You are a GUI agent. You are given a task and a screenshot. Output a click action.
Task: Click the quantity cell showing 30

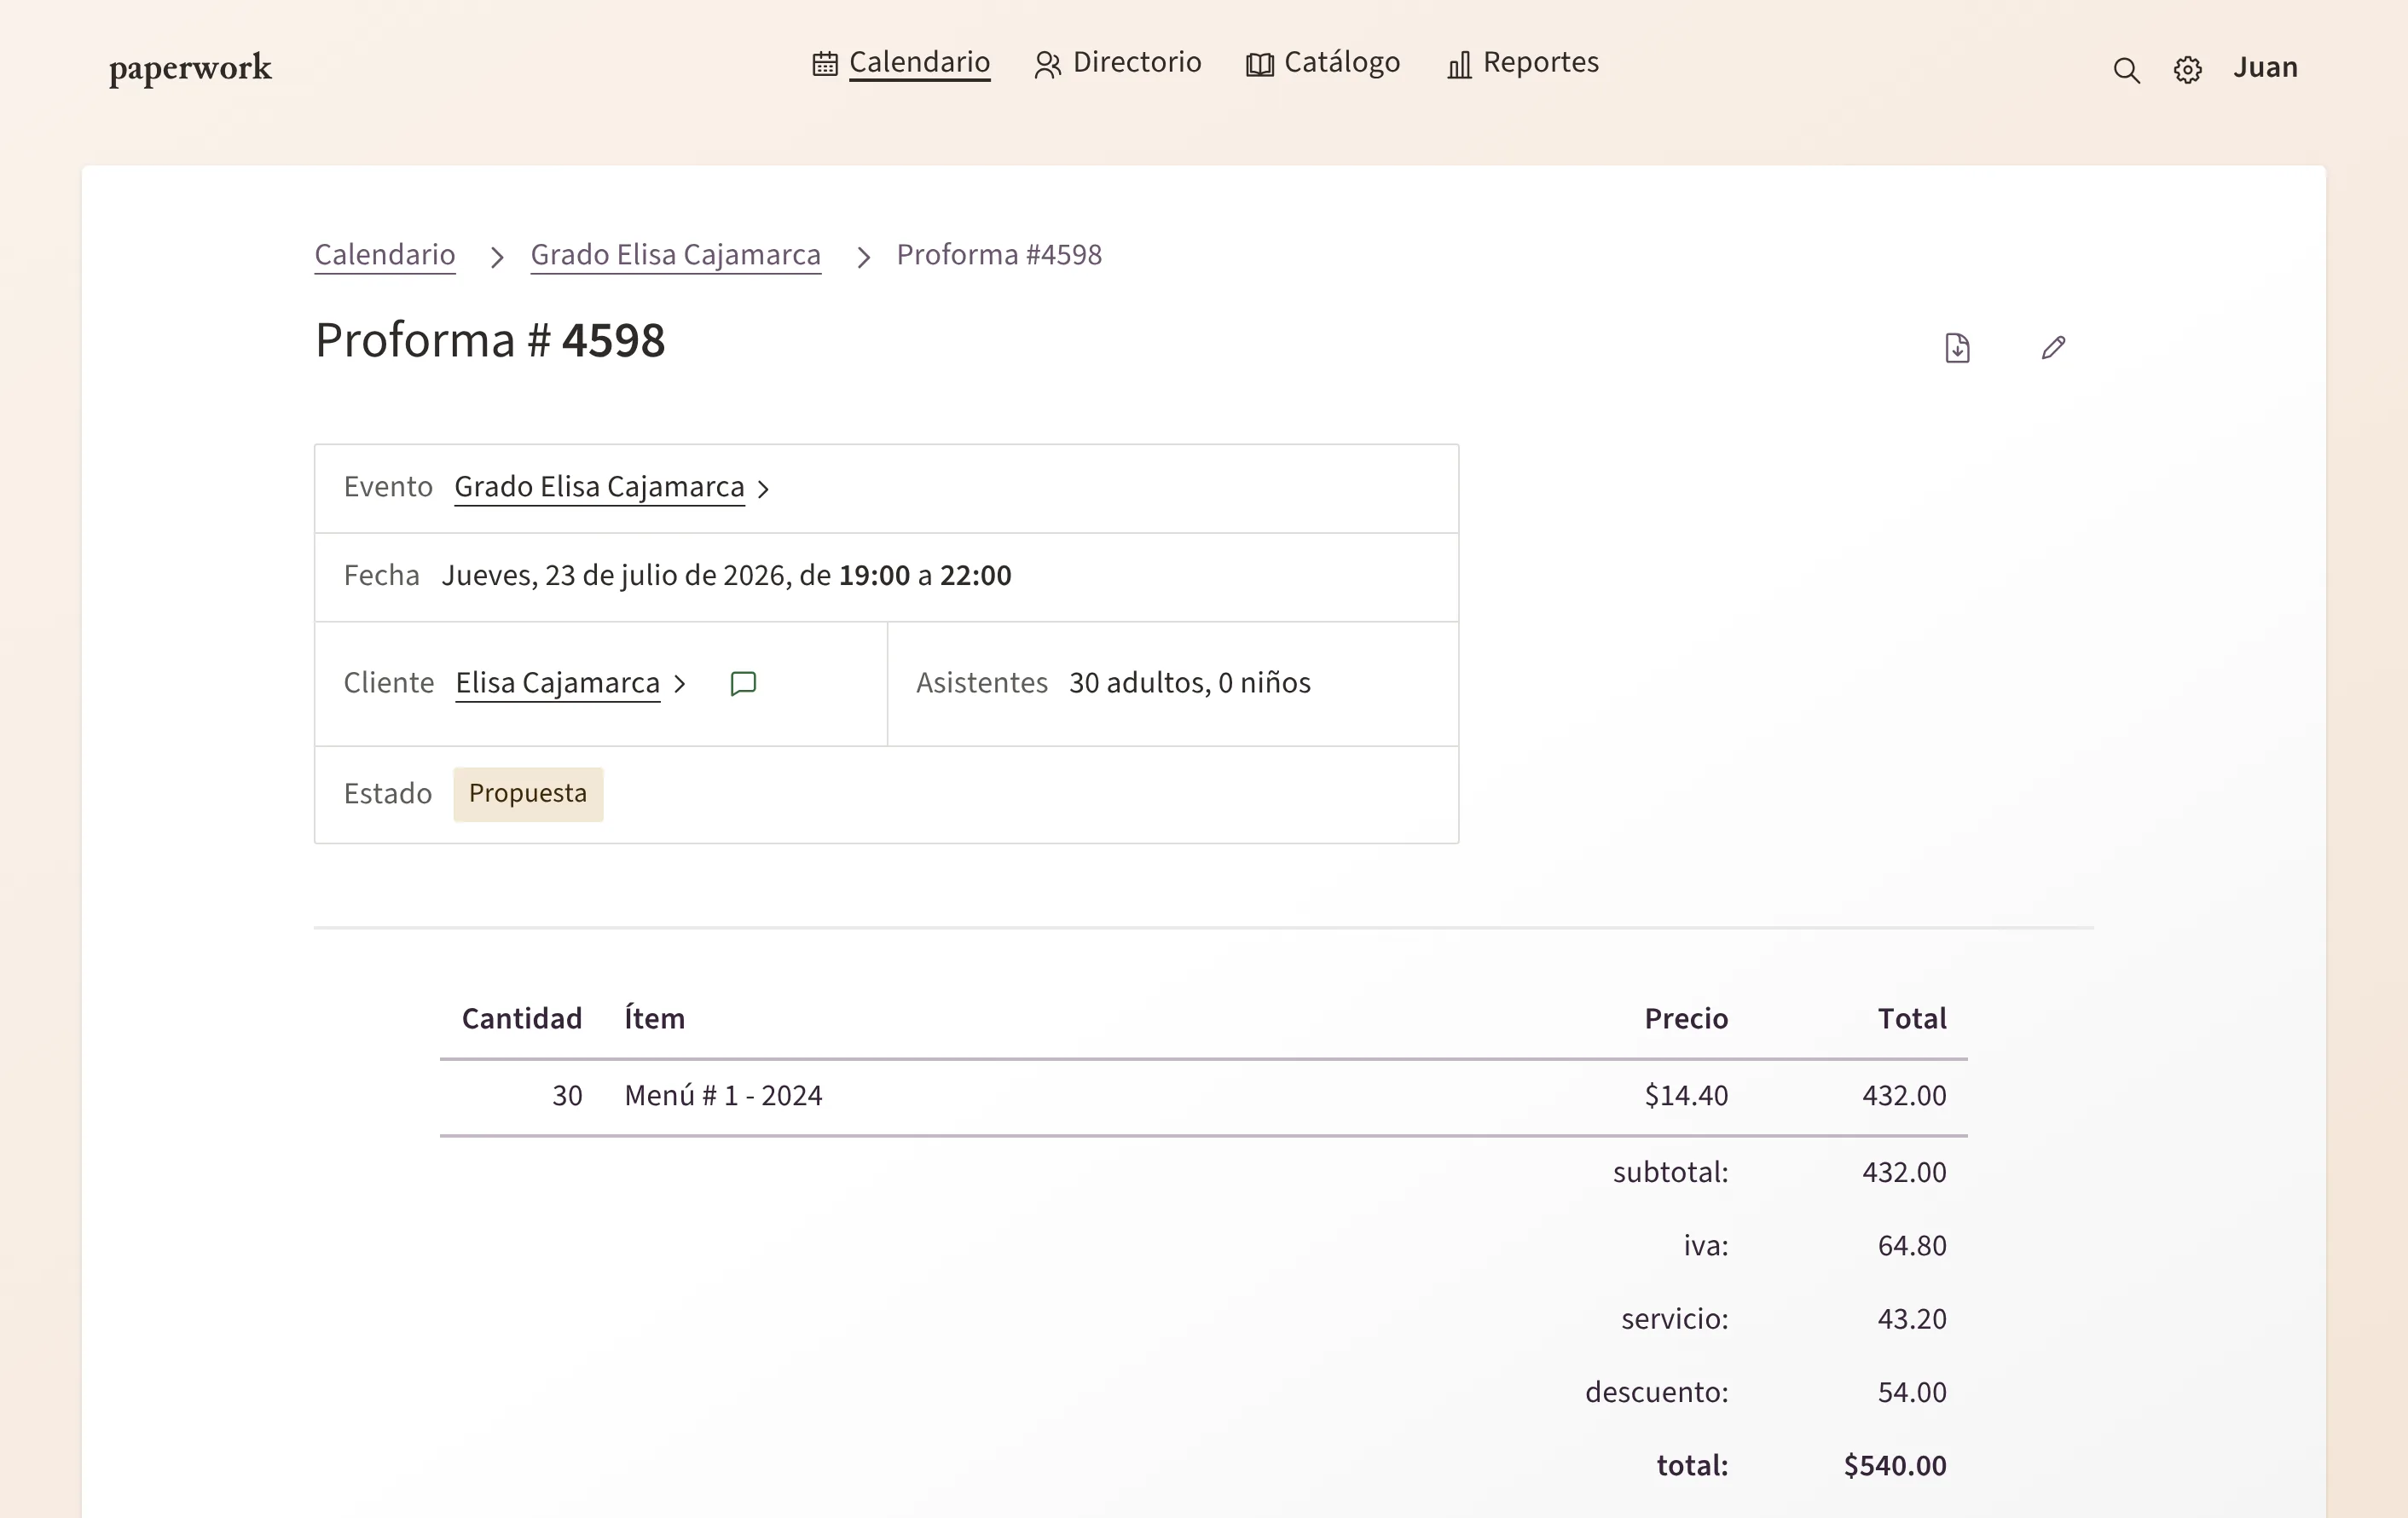(567, 1096)
